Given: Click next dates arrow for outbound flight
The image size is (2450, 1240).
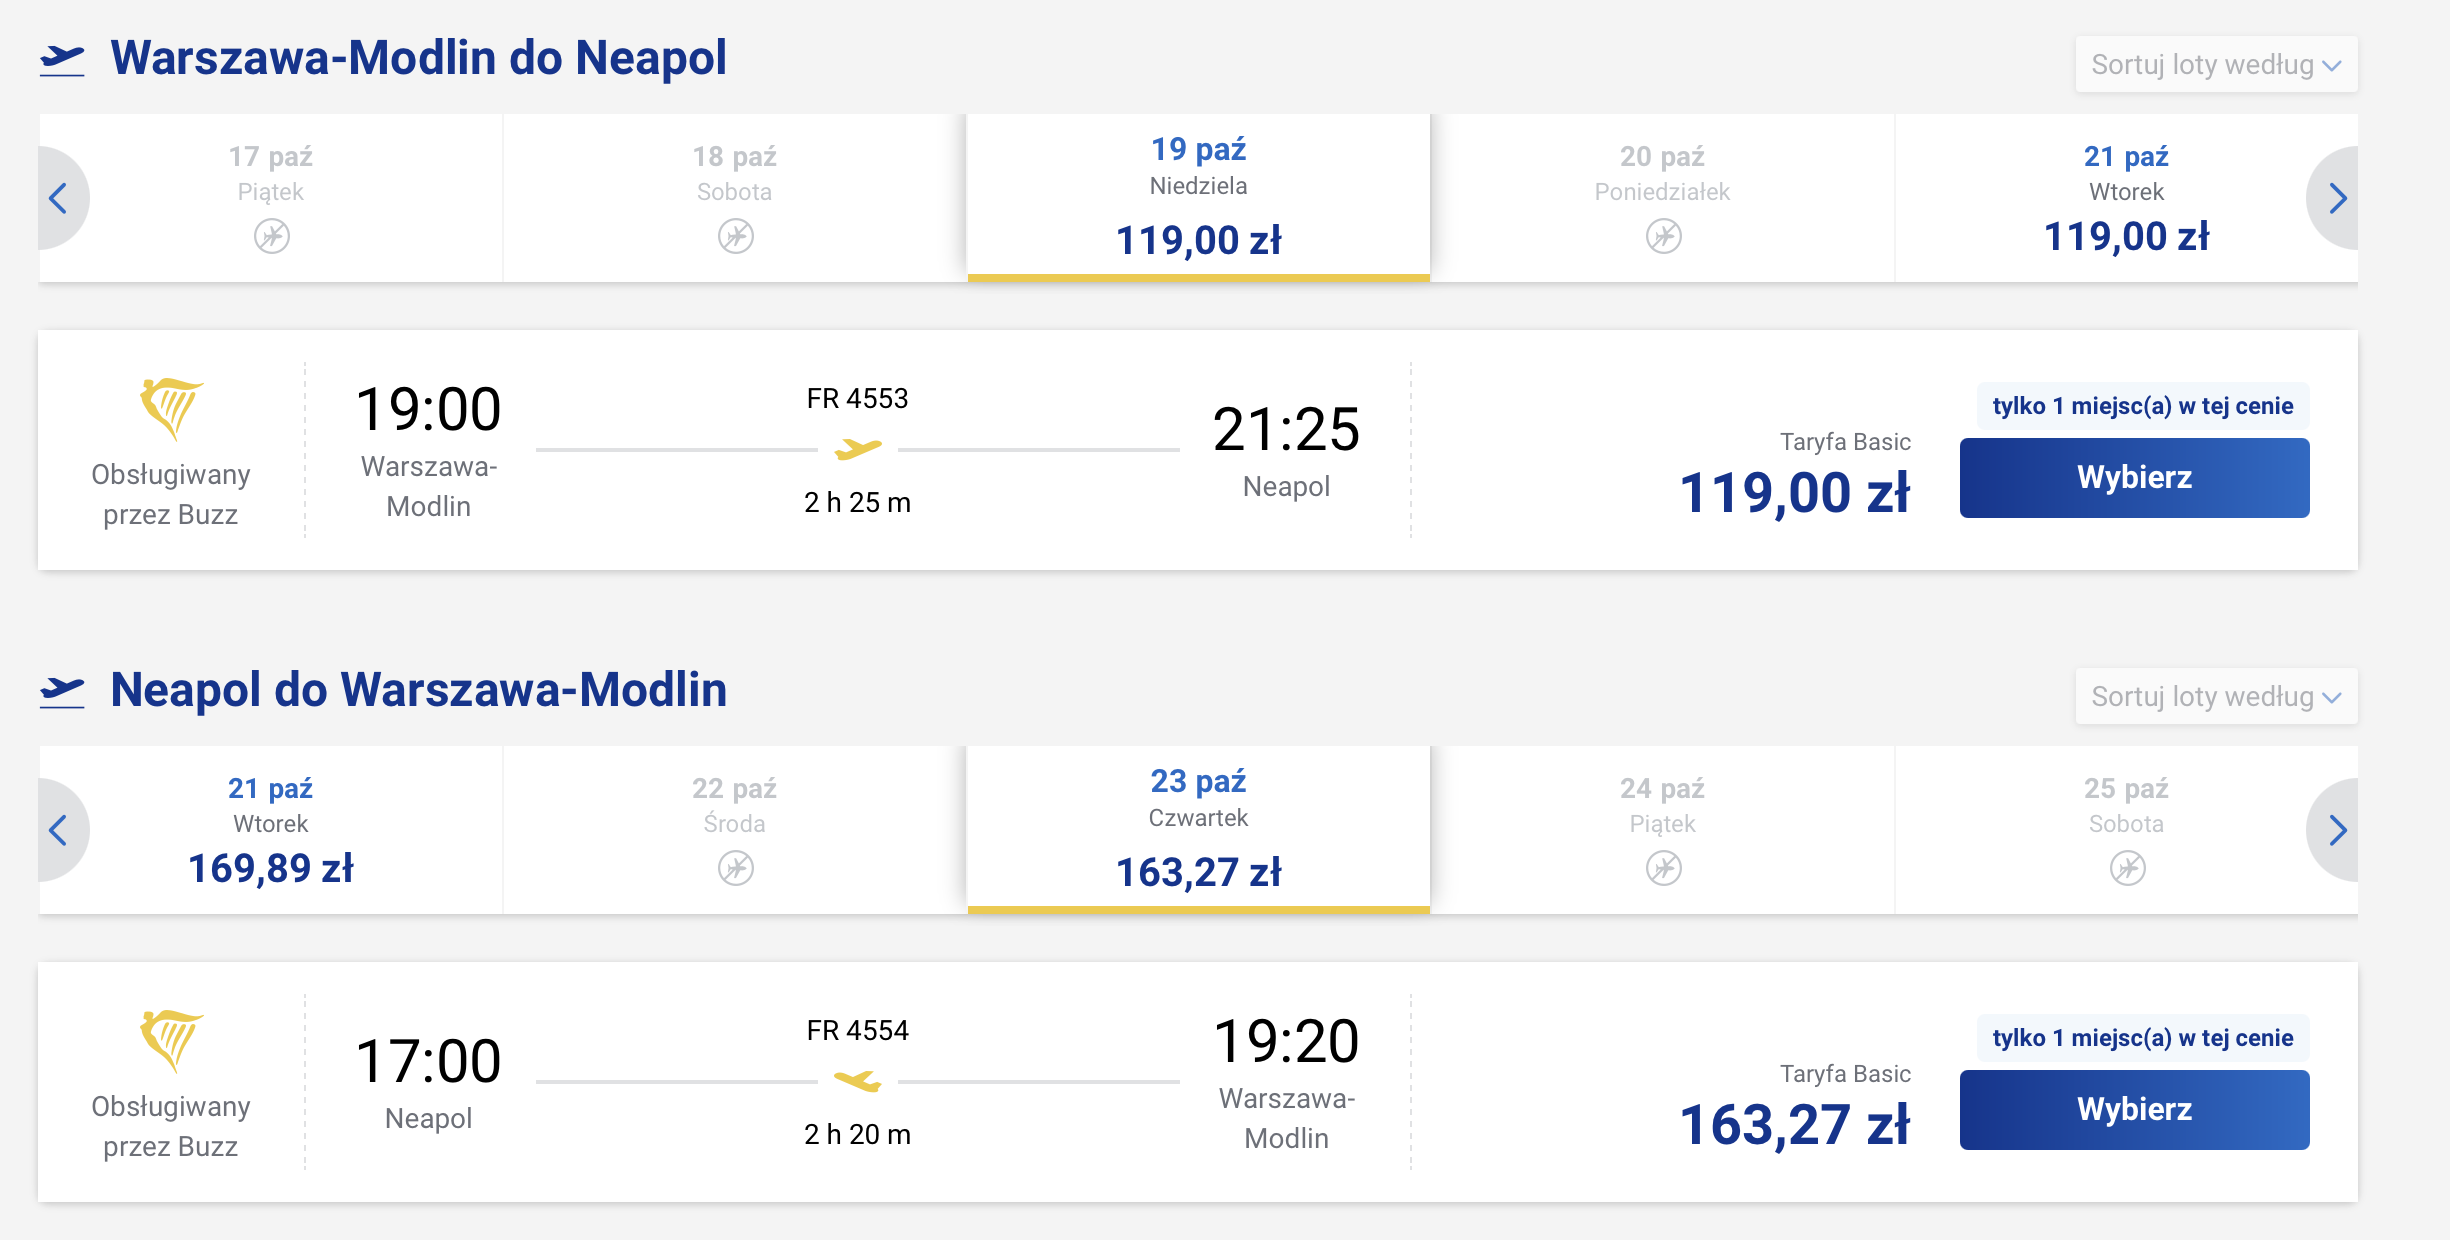Looking at the screenshot, I should click(x=2335, y=198).
